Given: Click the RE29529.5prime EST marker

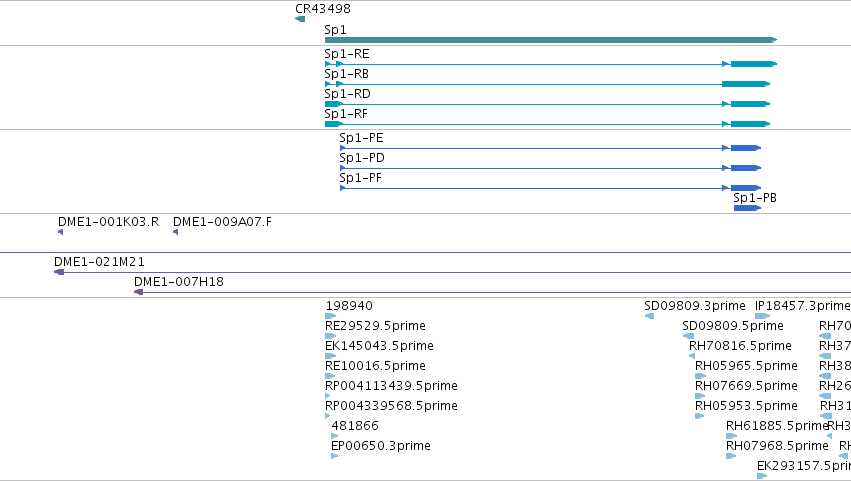Looking at the screenshot, I should 331,336.
